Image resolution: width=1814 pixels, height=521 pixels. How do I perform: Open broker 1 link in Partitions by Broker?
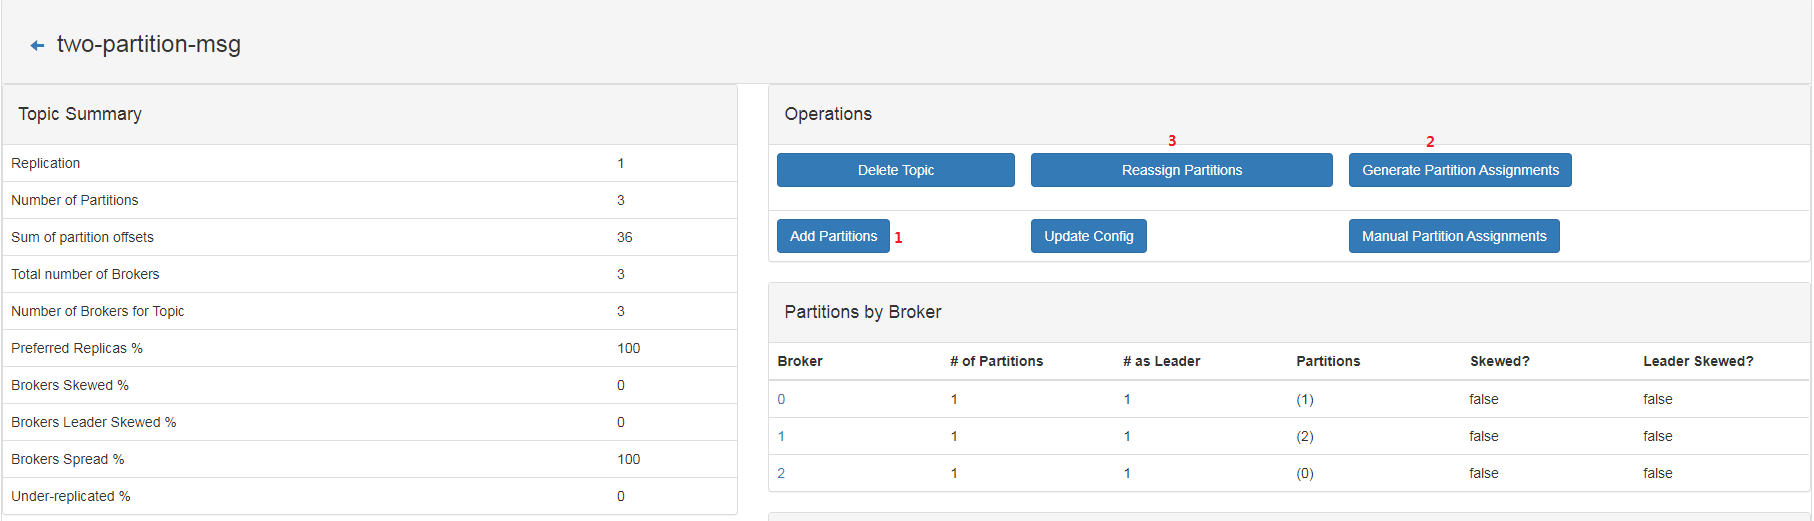tap(781, 436)
